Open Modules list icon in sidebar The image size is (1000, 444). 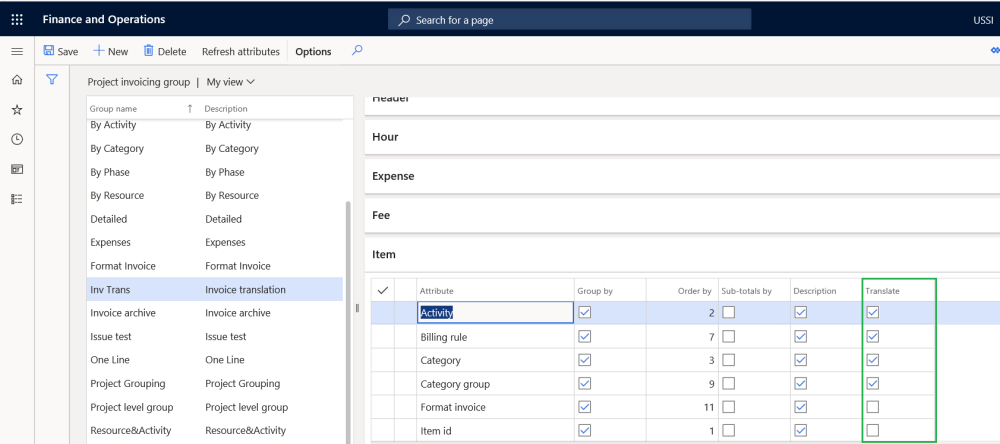pyautogui.click(x=17, y=199)
